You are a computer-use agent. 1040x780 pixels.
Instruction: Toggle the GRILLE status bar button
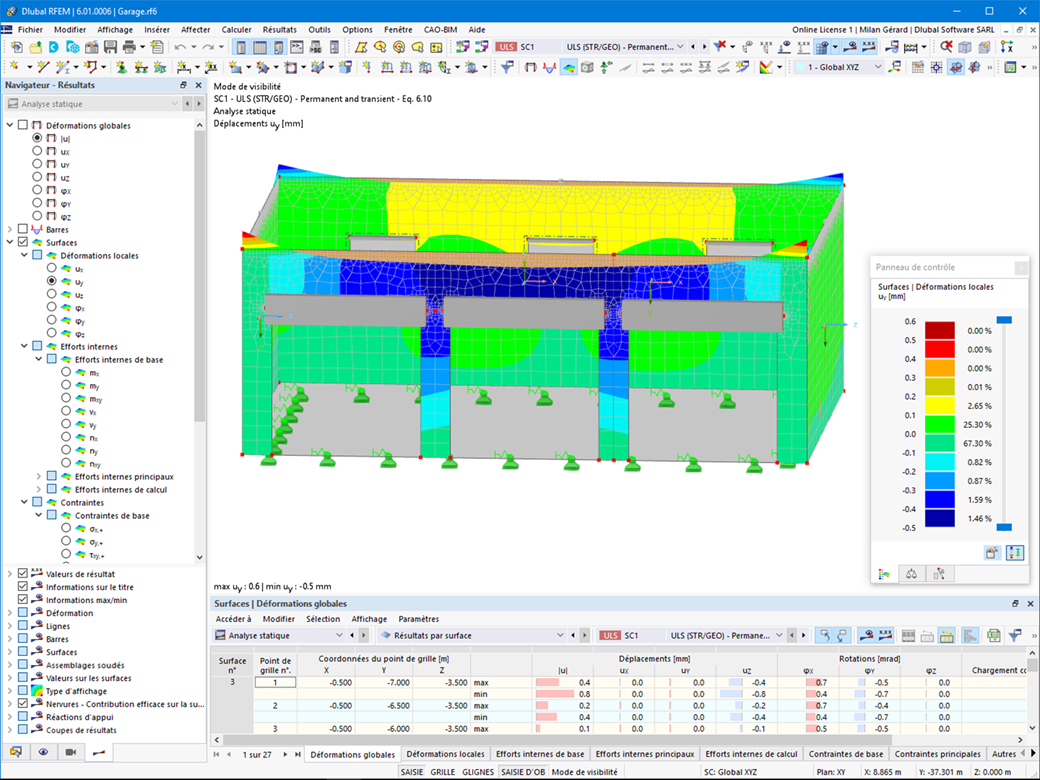tap(442, 772)
